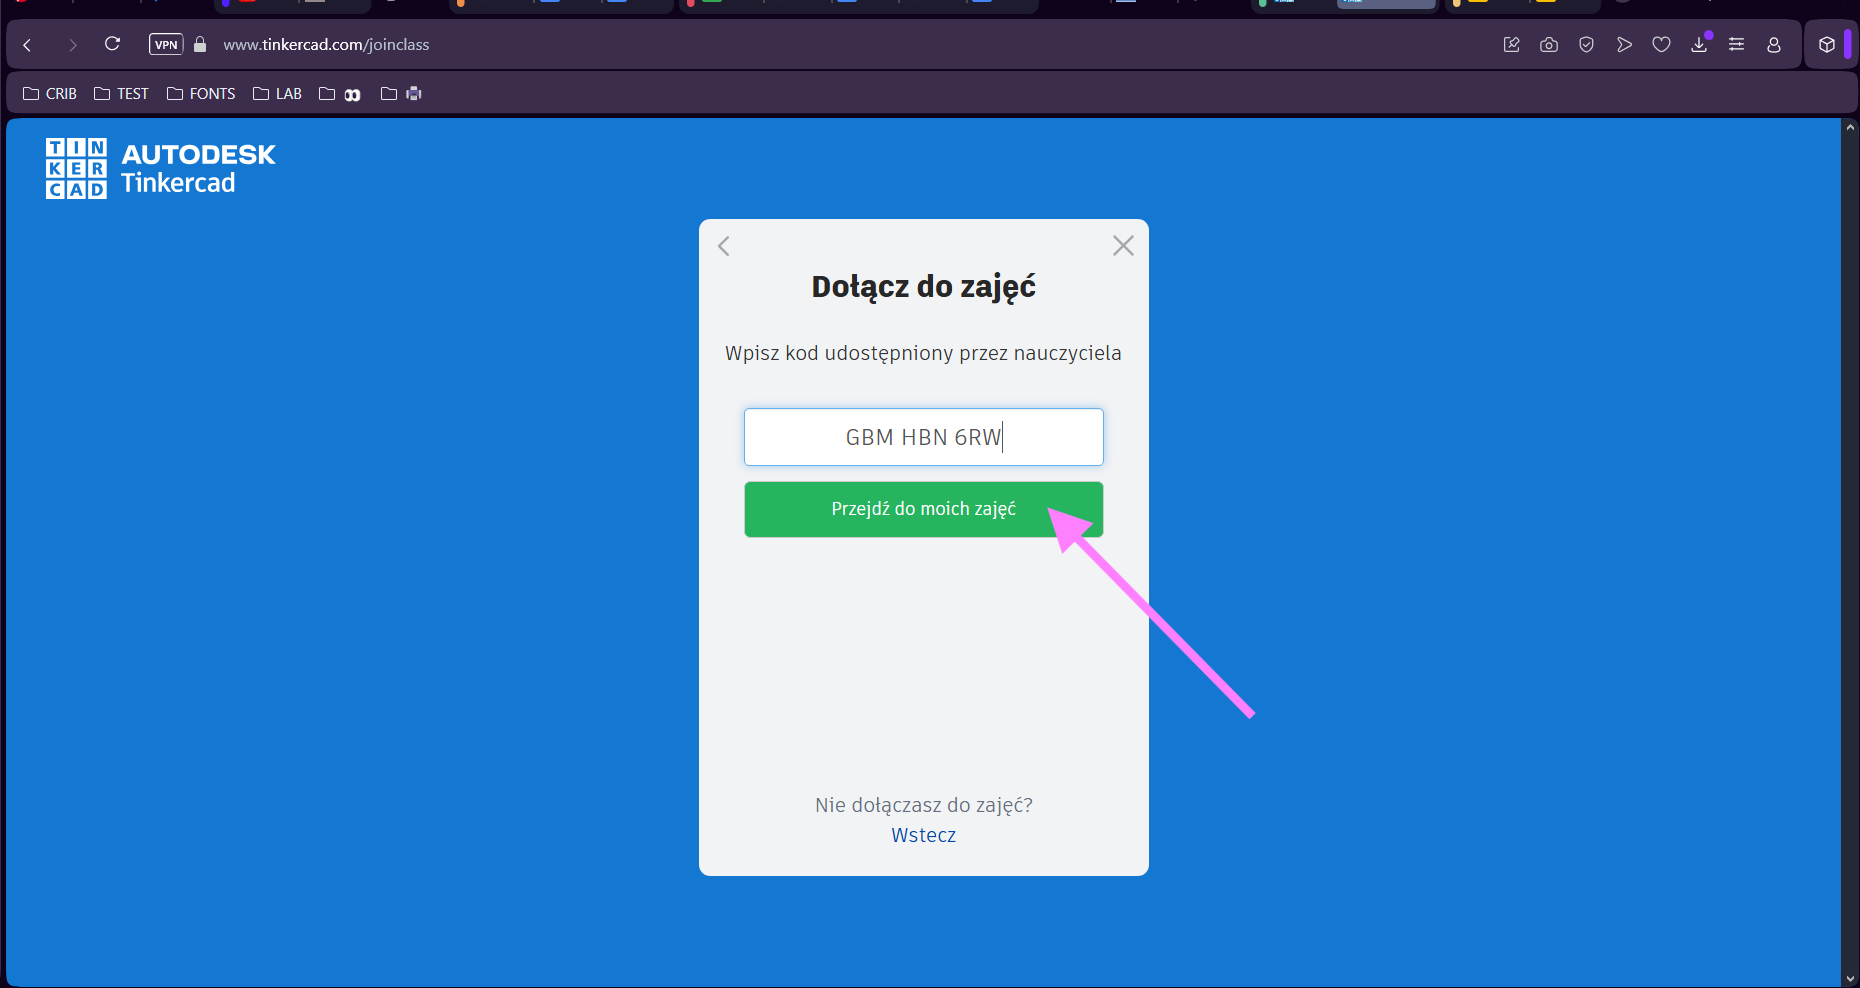Expand the LAB bookmarks folder
Viewport: 1860px width, 988px height.
[277, 94]
